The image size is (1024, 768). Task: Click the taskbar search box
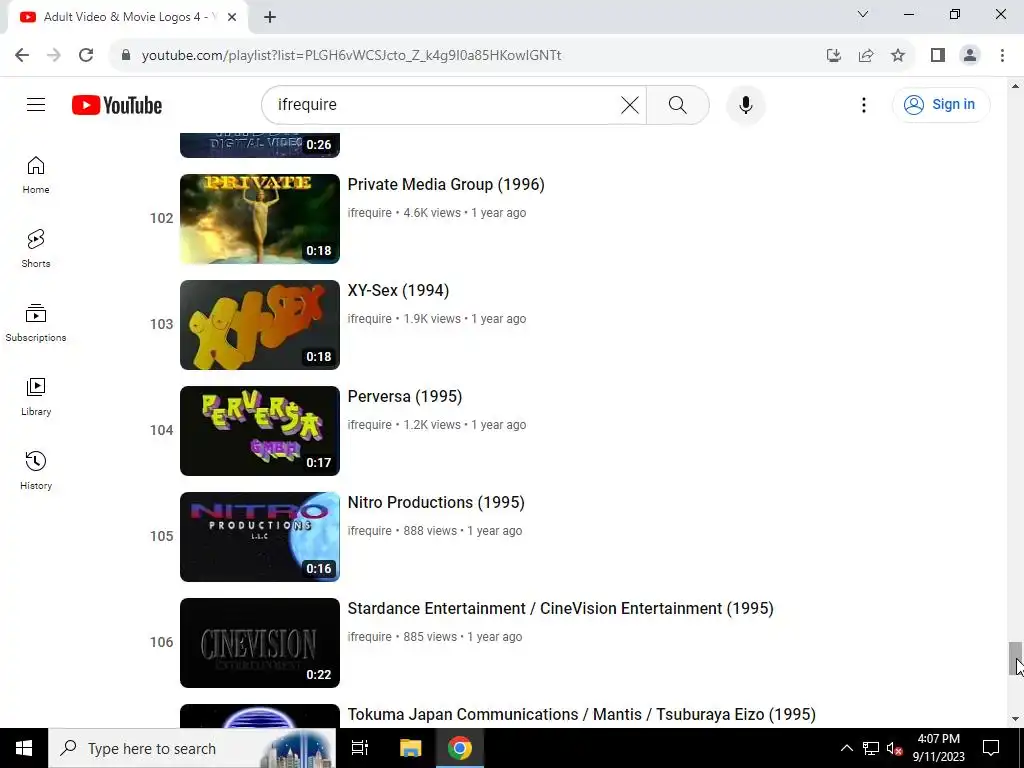click(192, 748)
